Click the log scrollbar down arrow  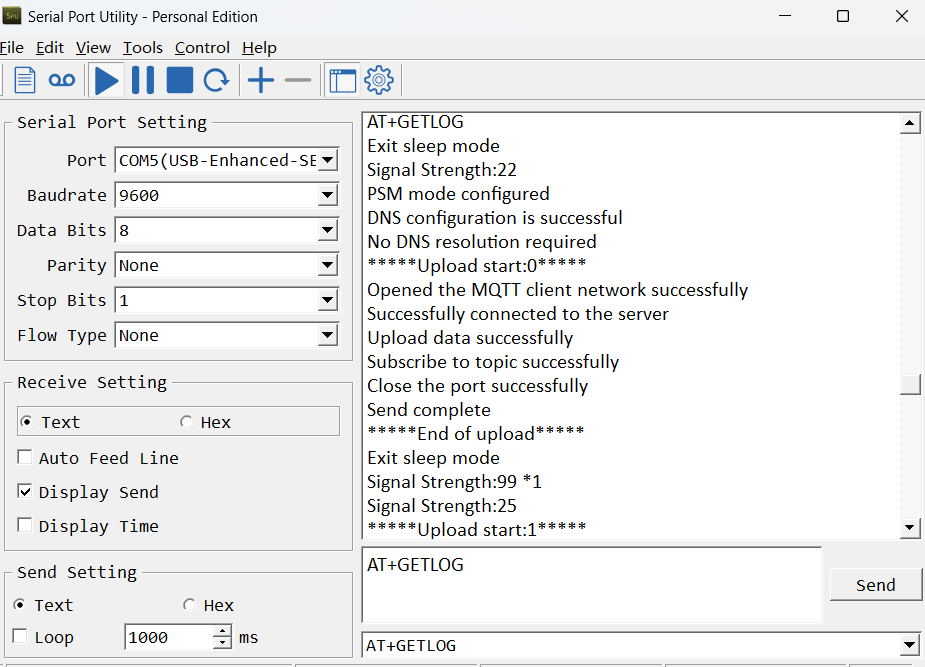point(910,528)
